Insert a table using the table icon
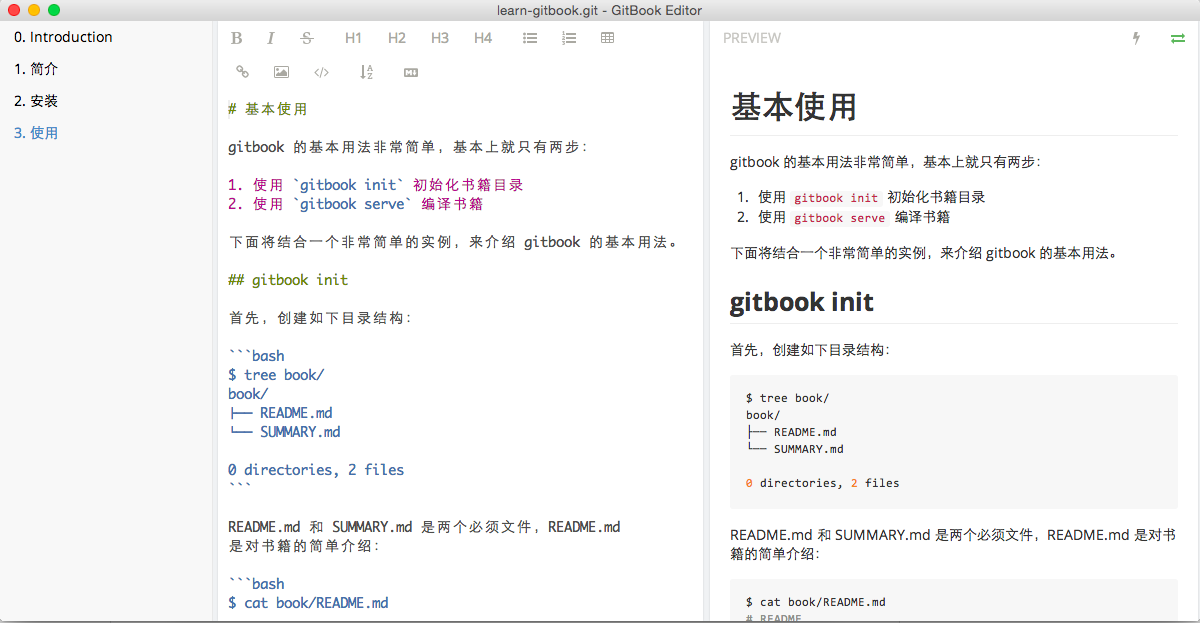Image resolution: width=1200 pixels, height=623 pixels. point(607,38)
